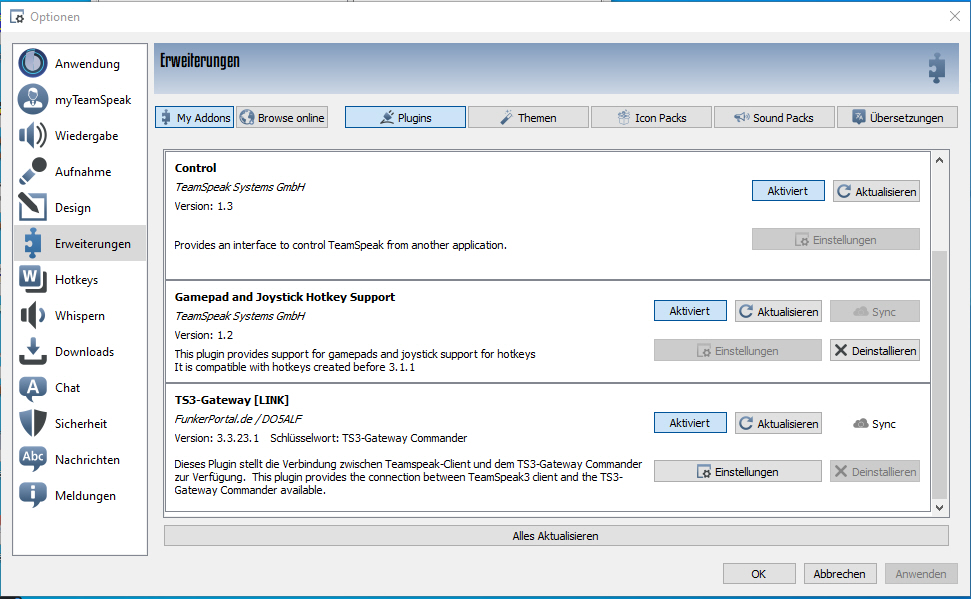
Task: Select the Themen tab
Action: click(528, 117)
